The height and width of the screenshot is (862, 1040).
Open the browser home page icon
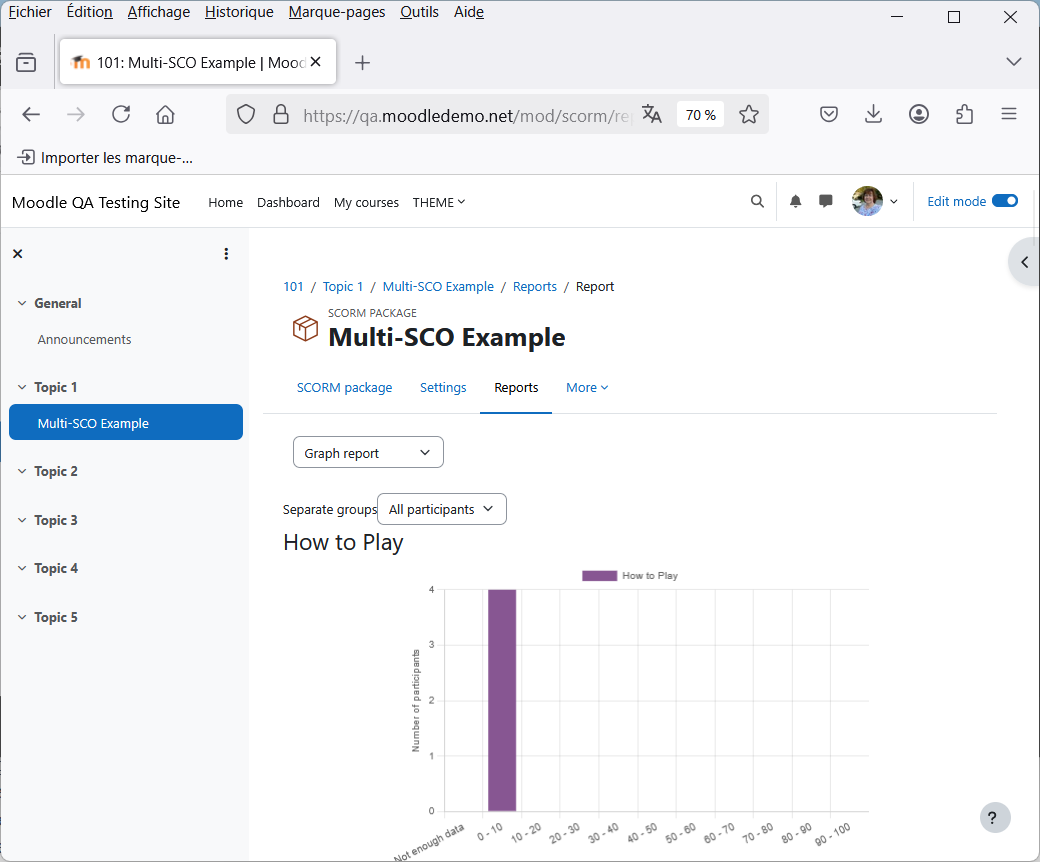tap(165, 115)
